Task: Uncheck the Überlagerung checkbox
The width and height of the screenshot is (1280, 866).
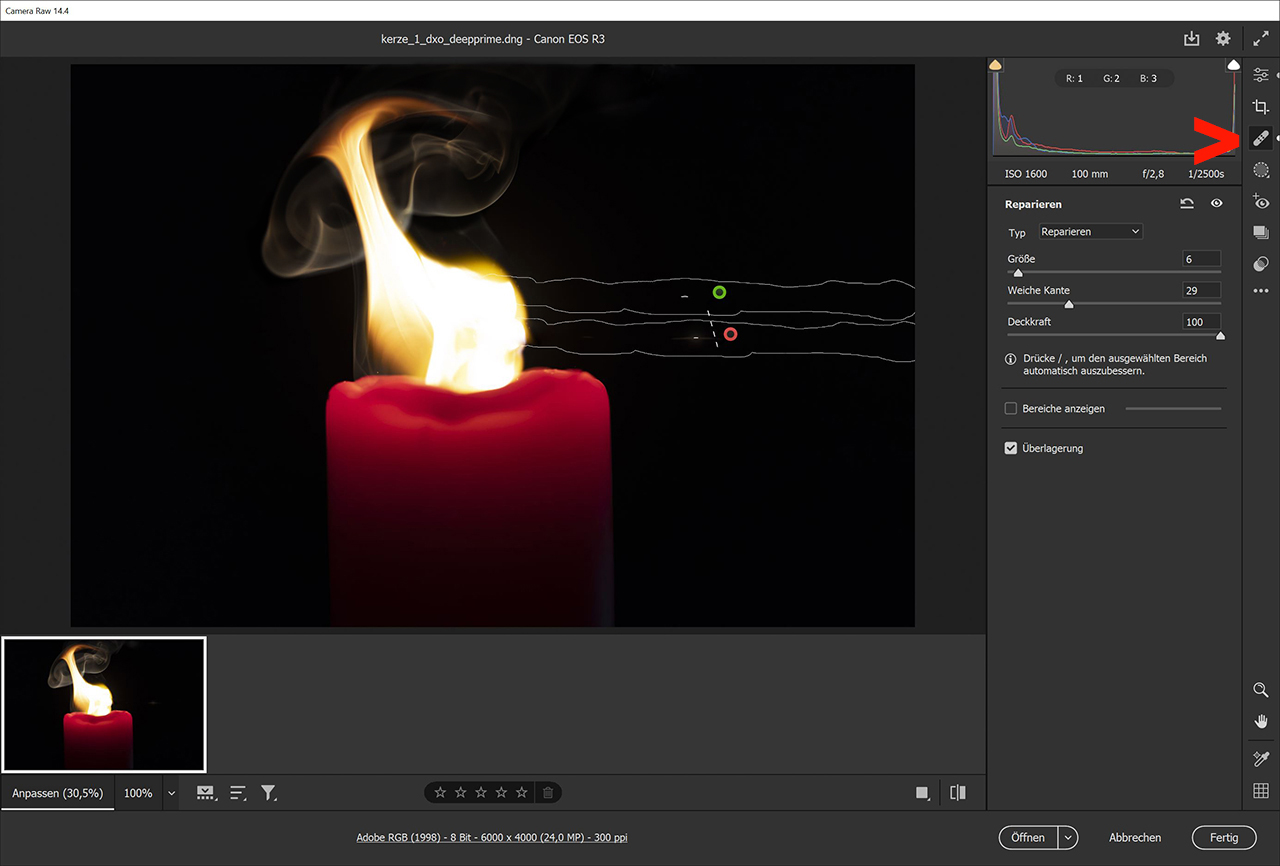Action: point(1011,449)
